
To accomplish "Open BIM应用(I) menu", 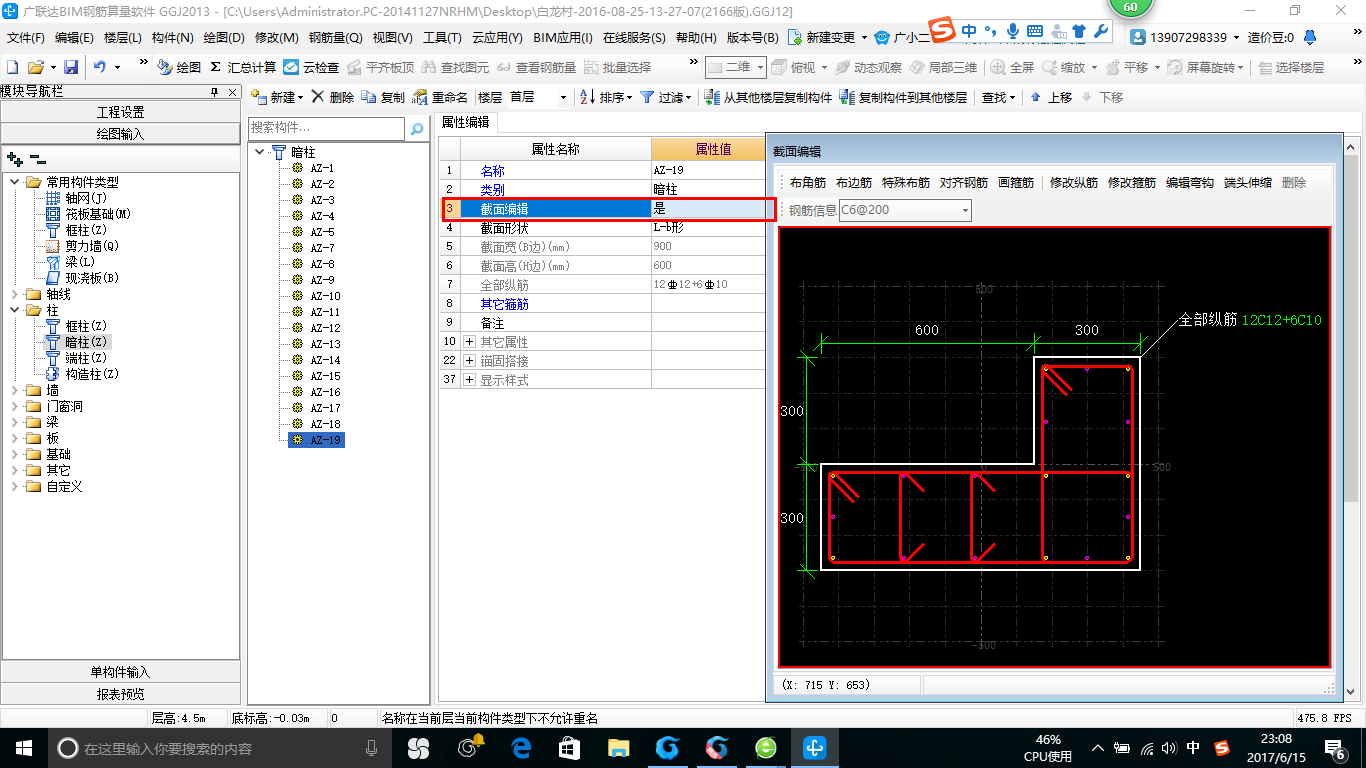I will (x=563, y=38).
